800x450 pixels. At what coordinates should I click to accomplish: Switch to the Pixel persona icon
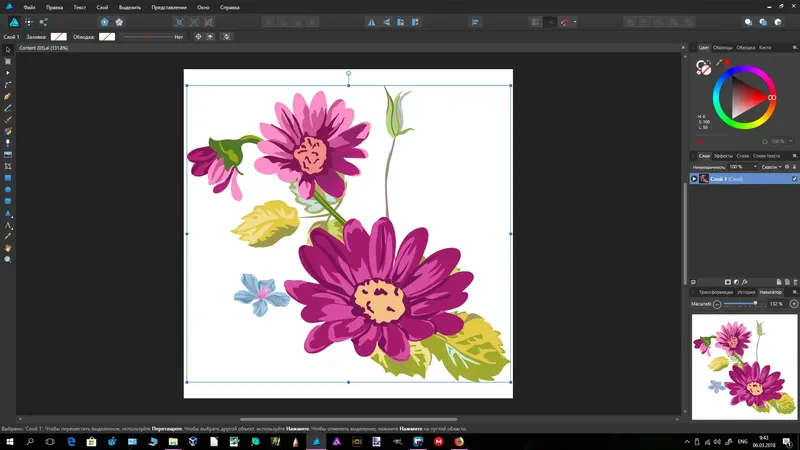coord(28,21)
